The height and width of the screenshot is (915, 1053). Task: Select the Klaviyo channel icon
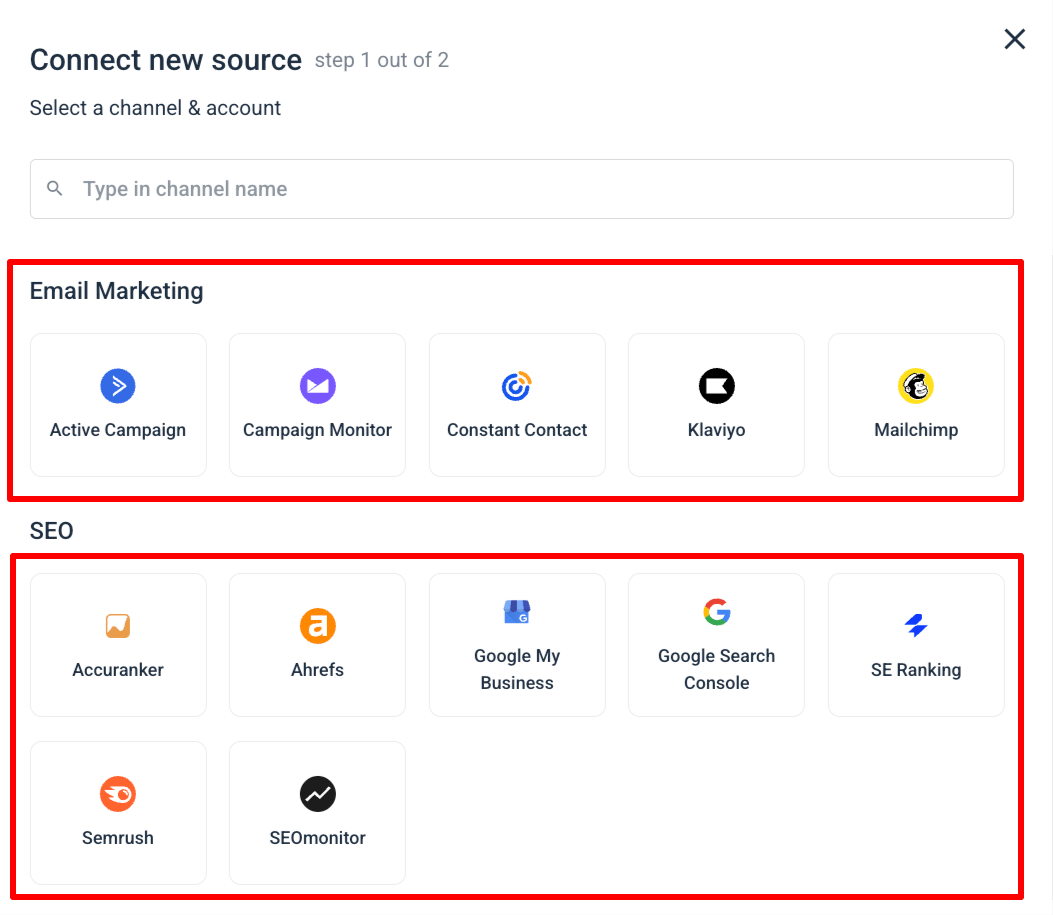click(716, 386)
